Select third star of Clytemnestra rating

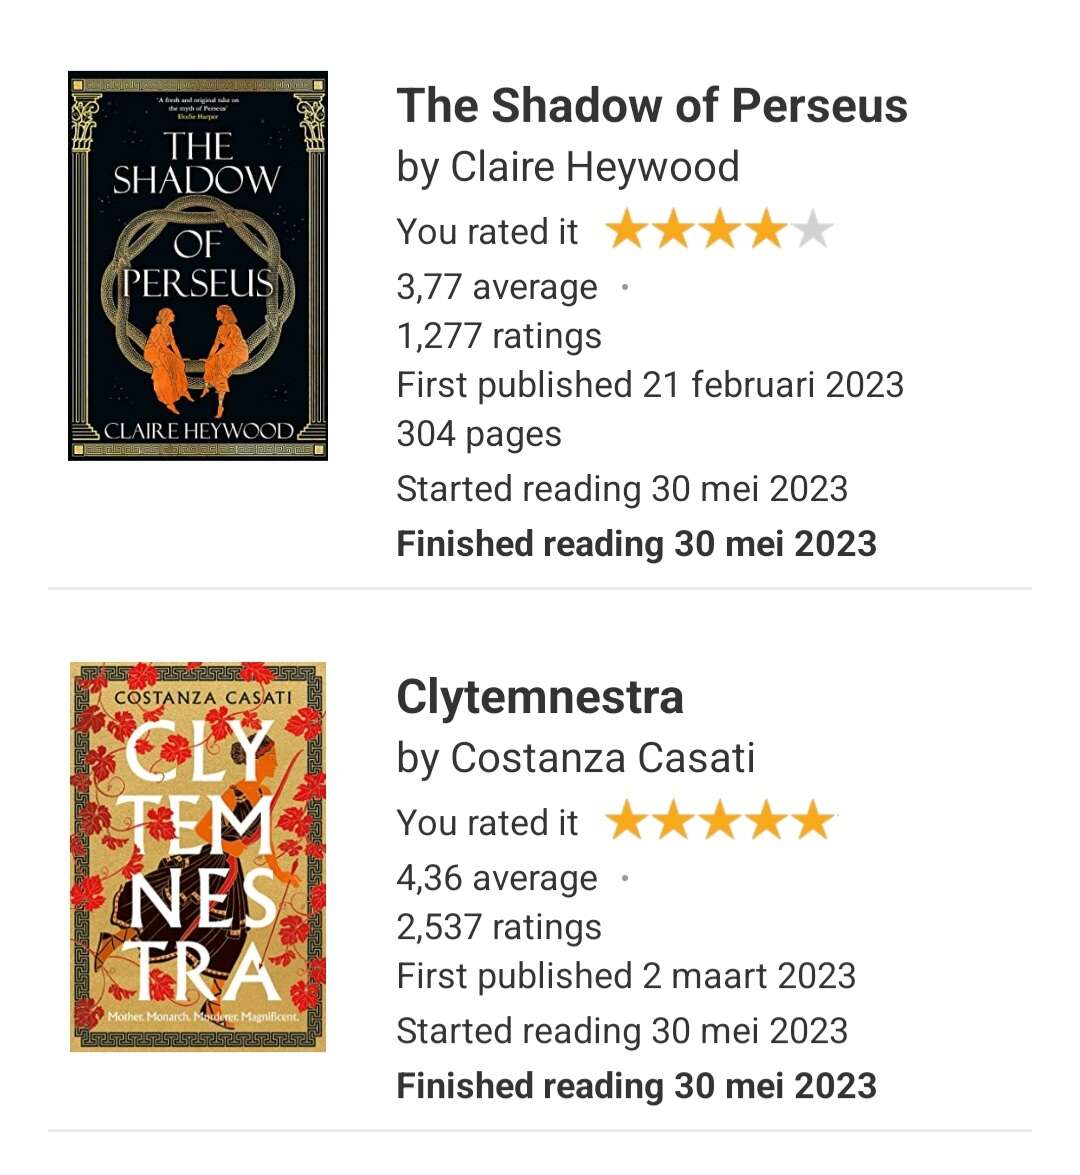pos(720,822)
